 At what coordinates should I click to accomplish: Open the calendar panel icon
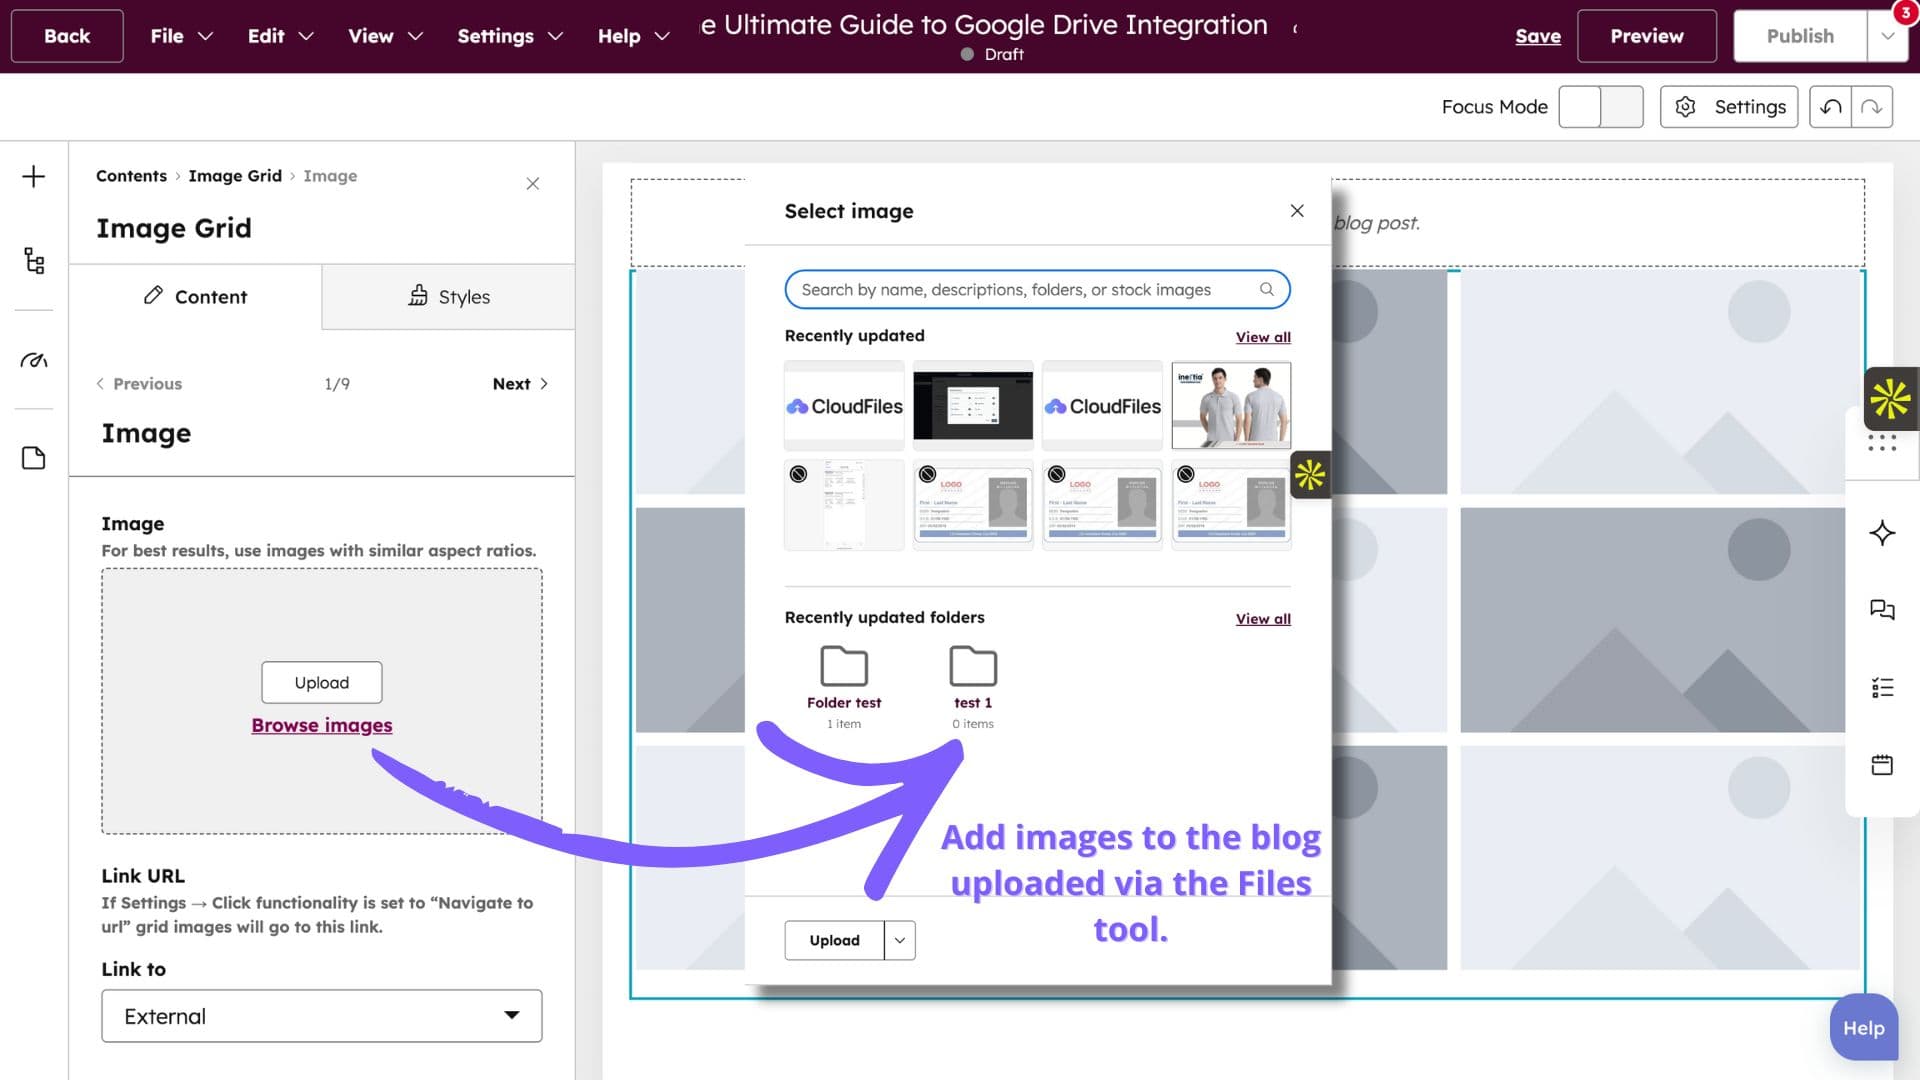[1882, 764]
